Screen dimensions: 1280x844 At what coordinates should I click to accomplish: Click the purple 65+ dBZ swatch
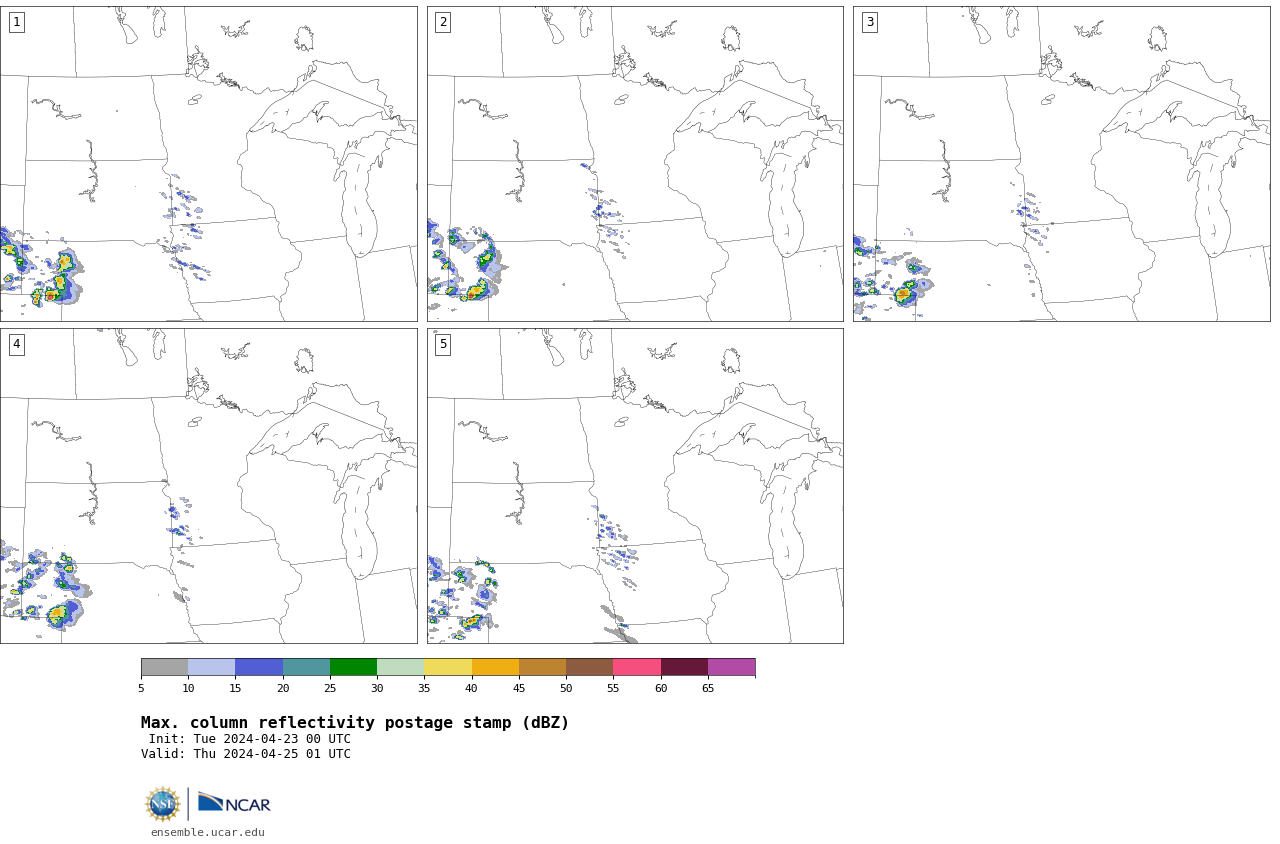731,667
